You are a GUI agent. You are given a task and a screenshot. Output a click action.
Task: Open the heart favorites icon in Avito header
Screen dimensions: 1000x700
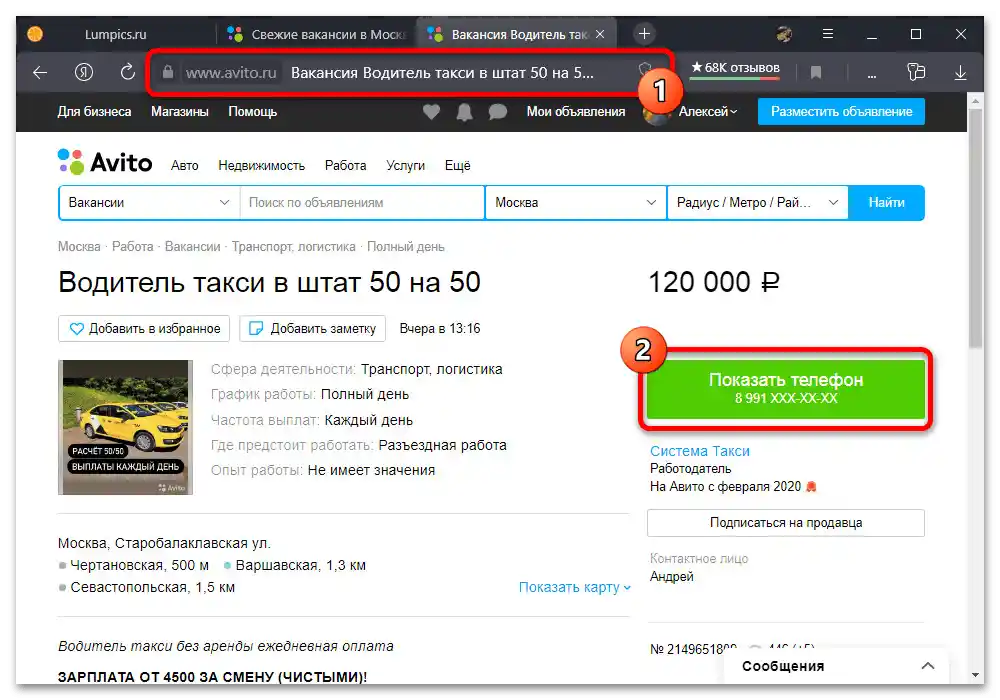[432, 112]
